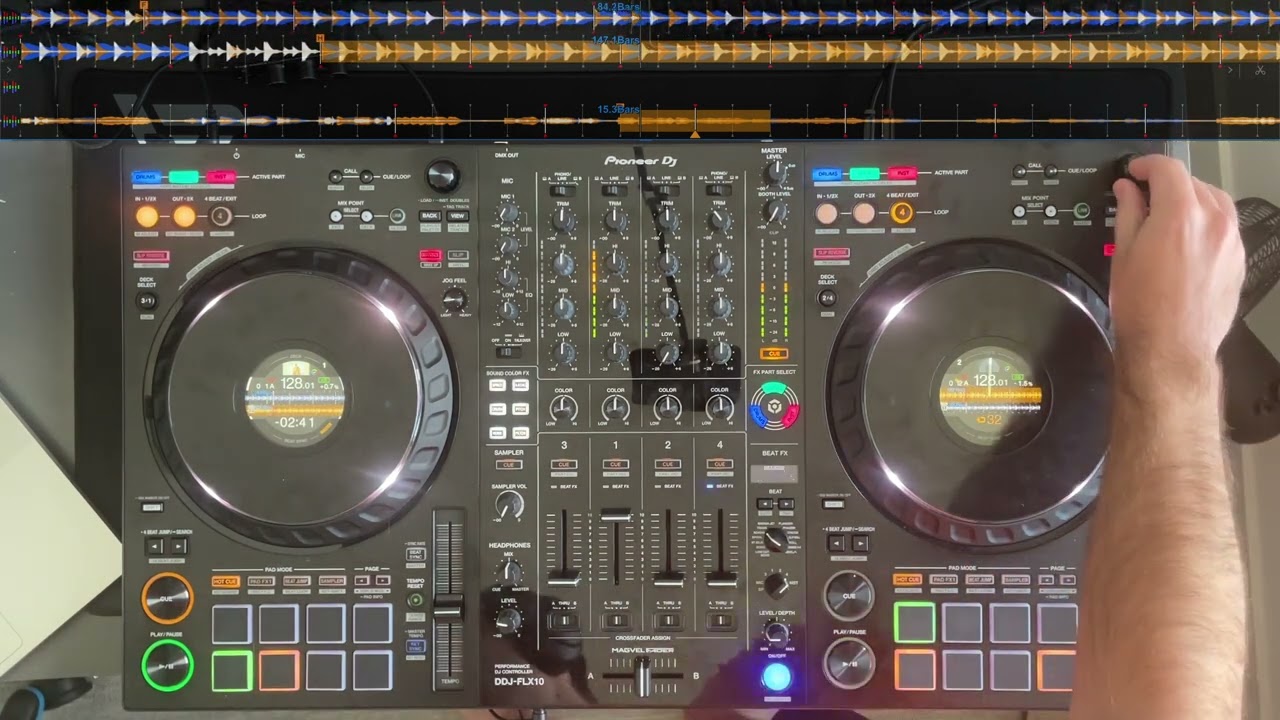
Task: Tap the left deck loop IN button
Action: click(x=147, y=216)
